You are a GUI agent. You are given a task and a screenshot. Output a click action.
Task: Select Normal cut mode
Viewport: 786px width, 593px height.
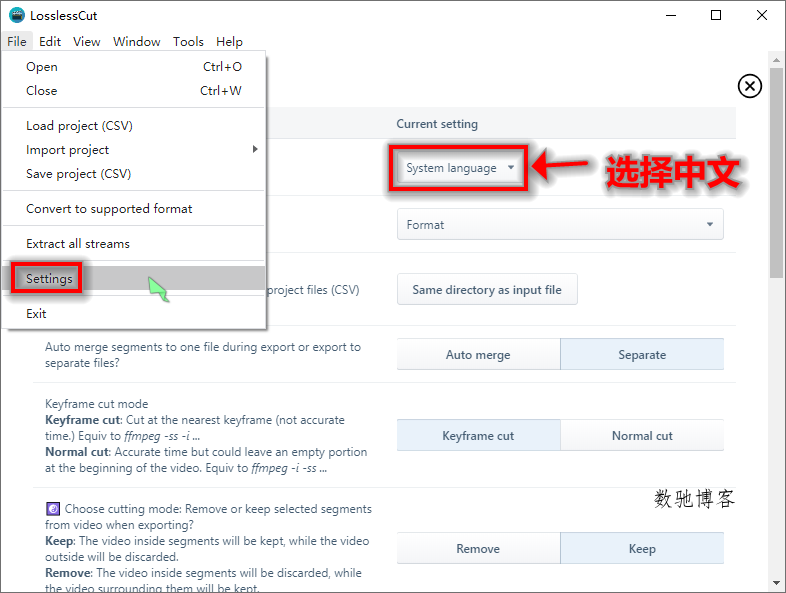(x=642, y=436)
